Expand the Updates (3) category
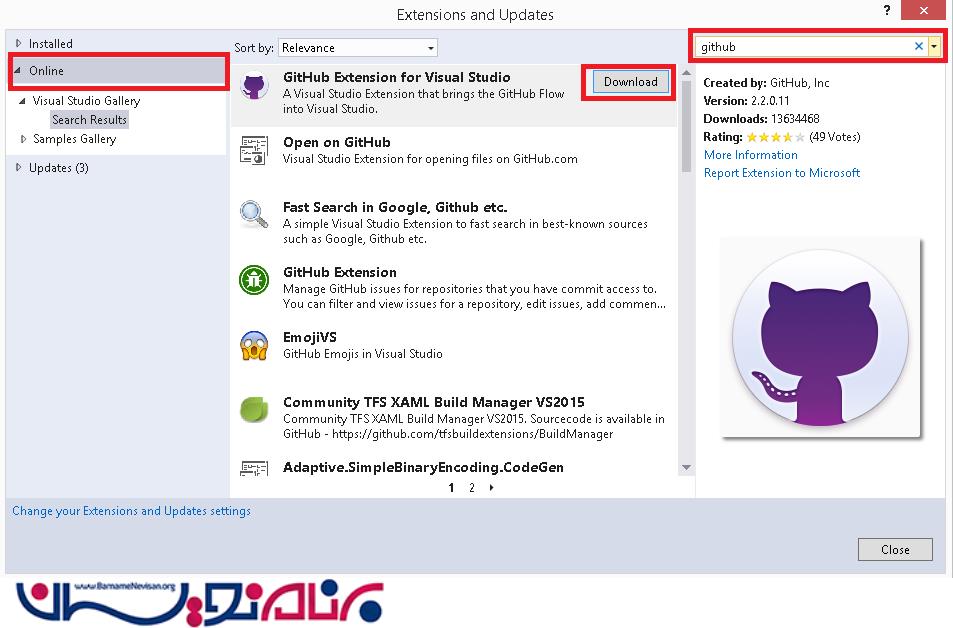953x628 pixels. [x=18, y=168]
